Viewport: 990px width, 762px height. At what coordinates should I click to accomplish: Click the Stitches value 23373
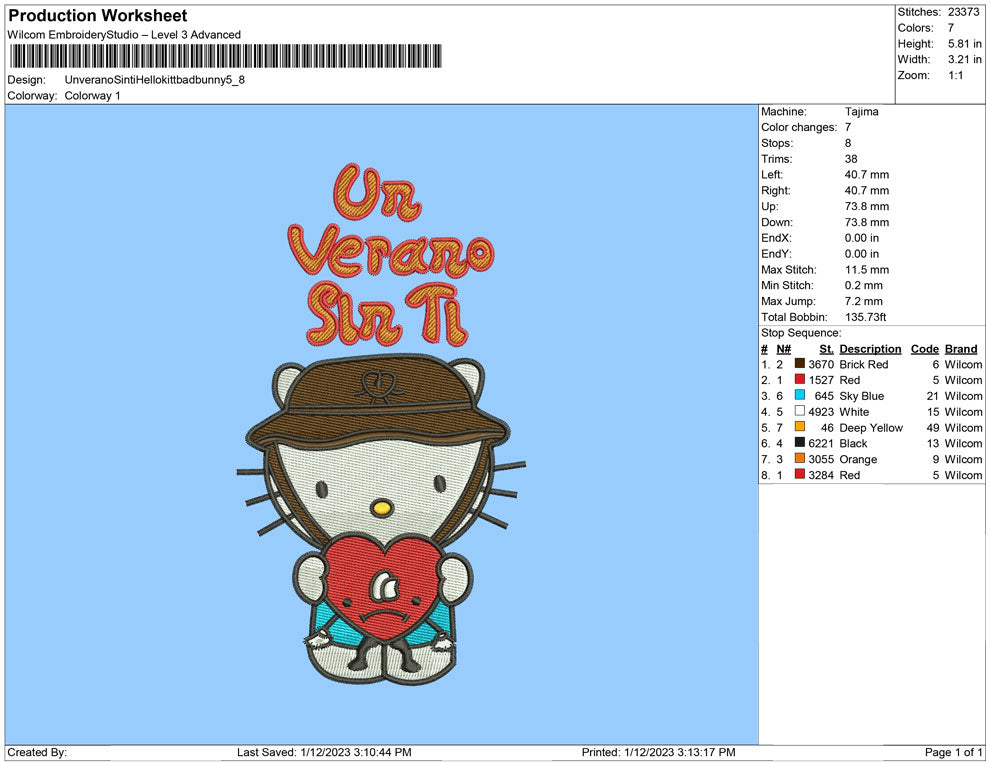(963, 12)
